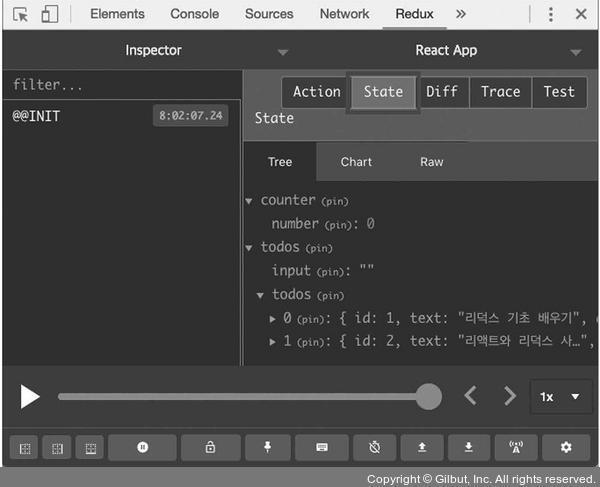Image resolution: width=600 pixels, height=487 pixels.
Task: Select the @@INIT action entry
Action: tap(122, 116)
